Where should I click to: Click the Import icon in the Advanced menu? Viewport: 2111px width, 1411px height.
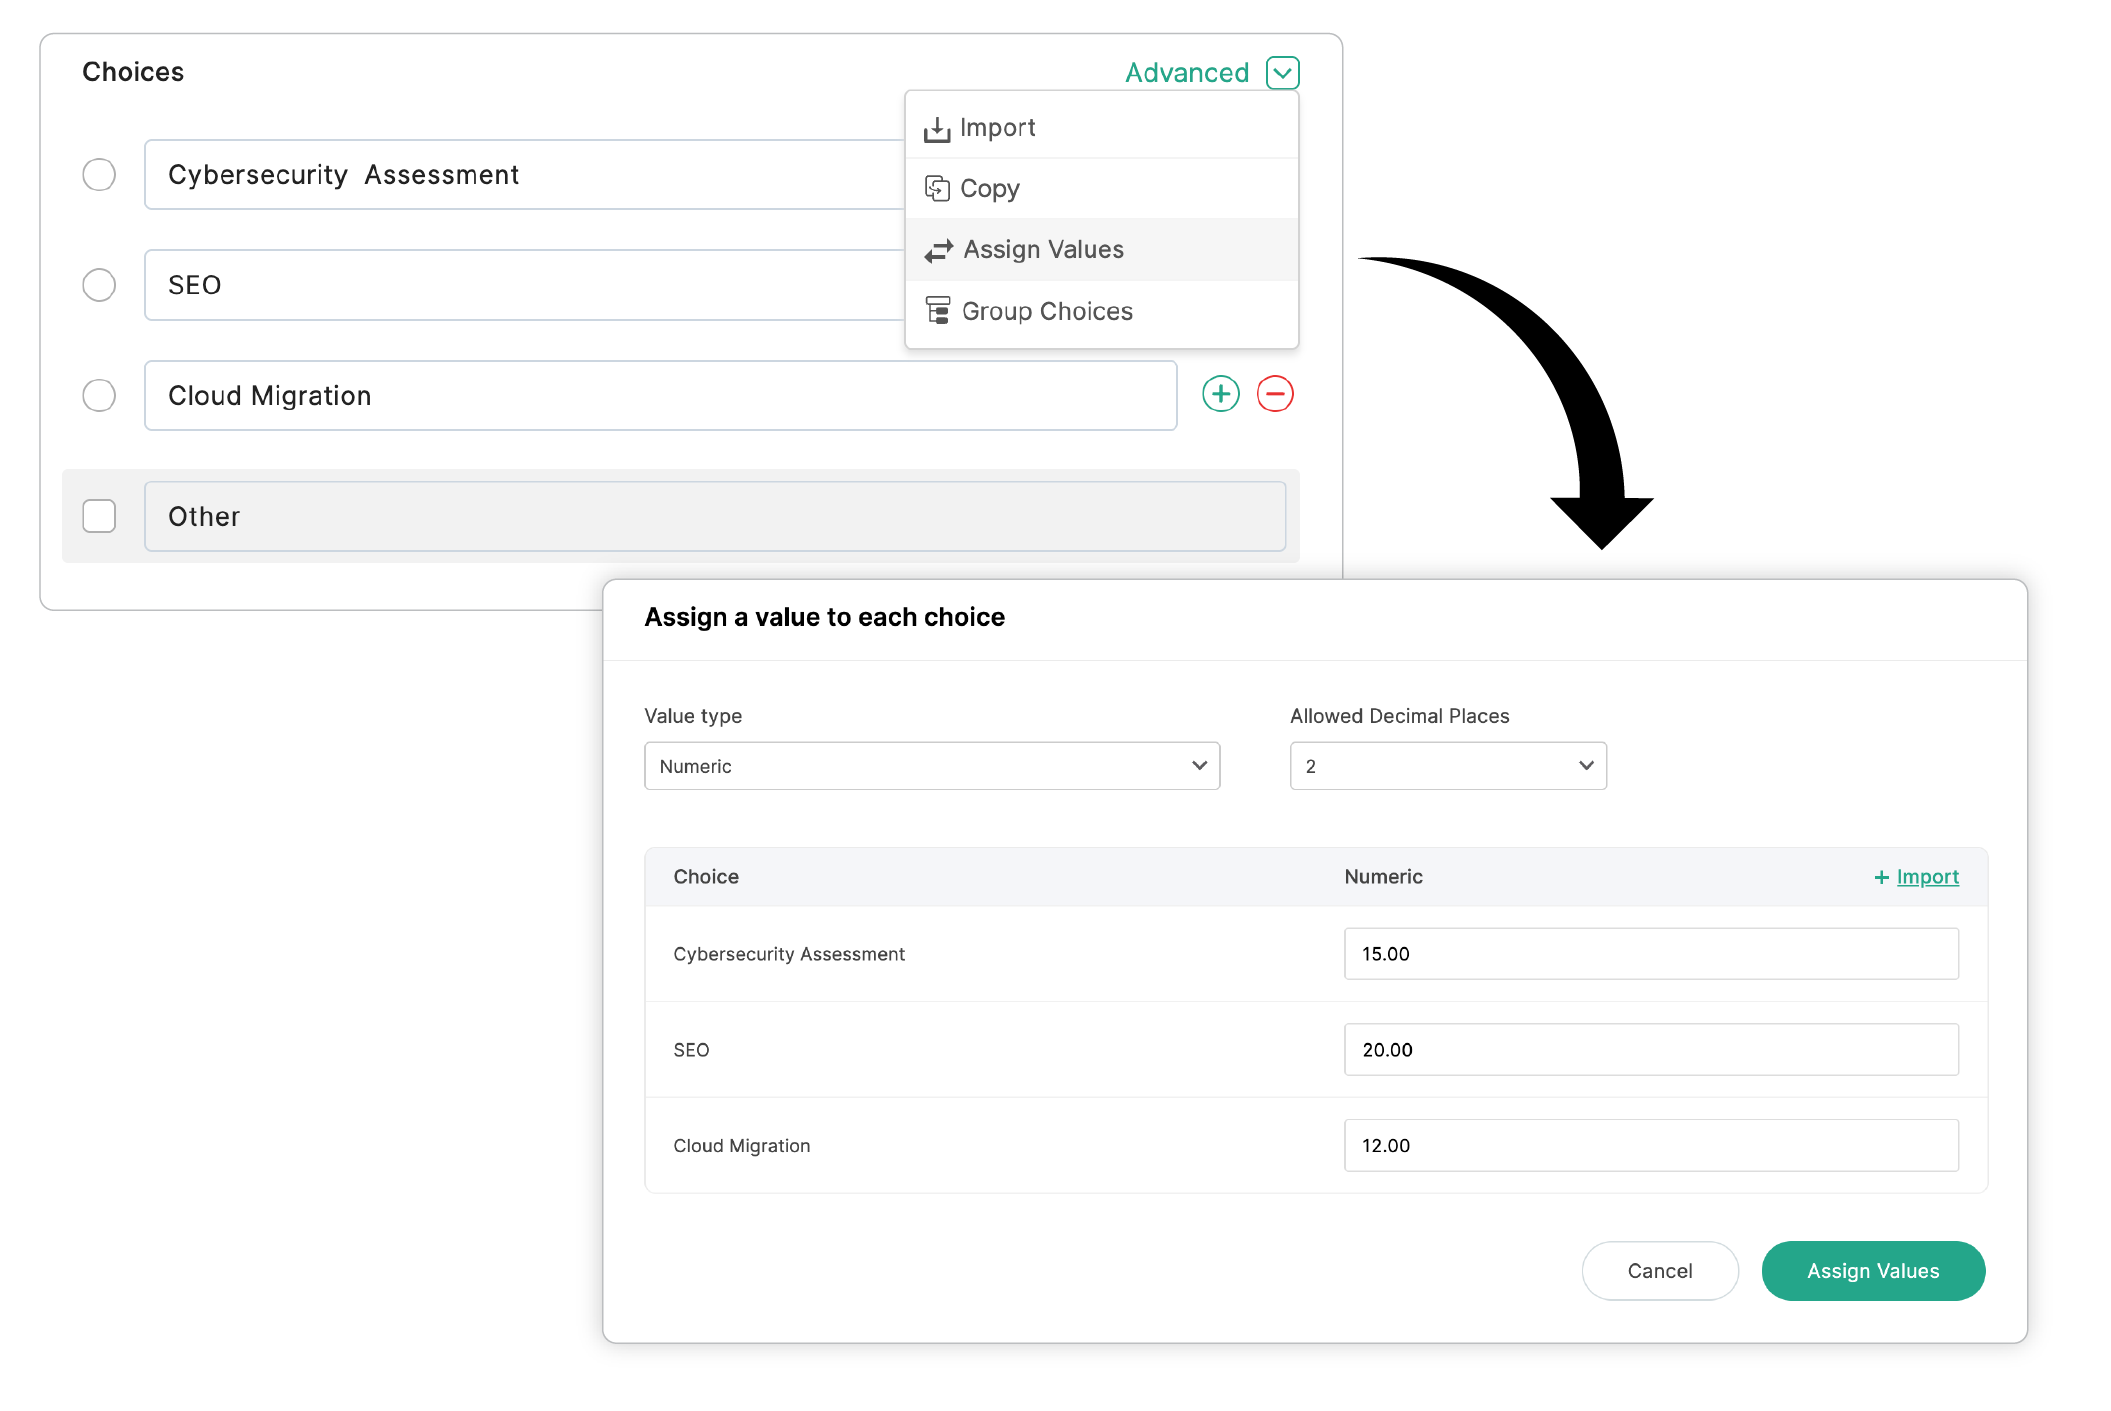938,127
